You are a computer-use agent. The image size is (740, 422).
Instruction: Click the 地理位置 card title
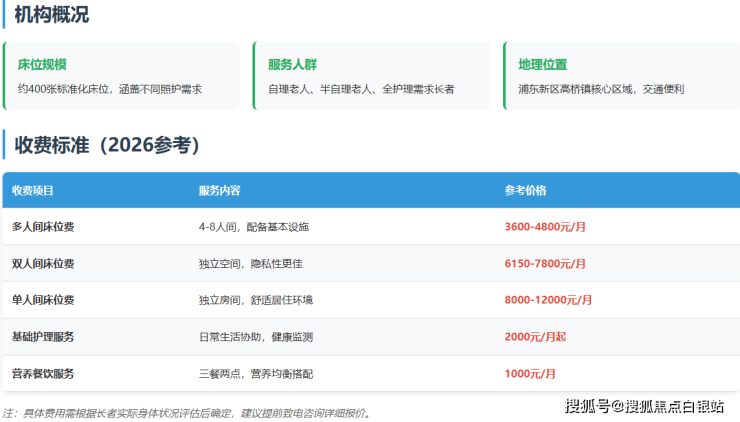pyautogui.click(x=542, y=65)
